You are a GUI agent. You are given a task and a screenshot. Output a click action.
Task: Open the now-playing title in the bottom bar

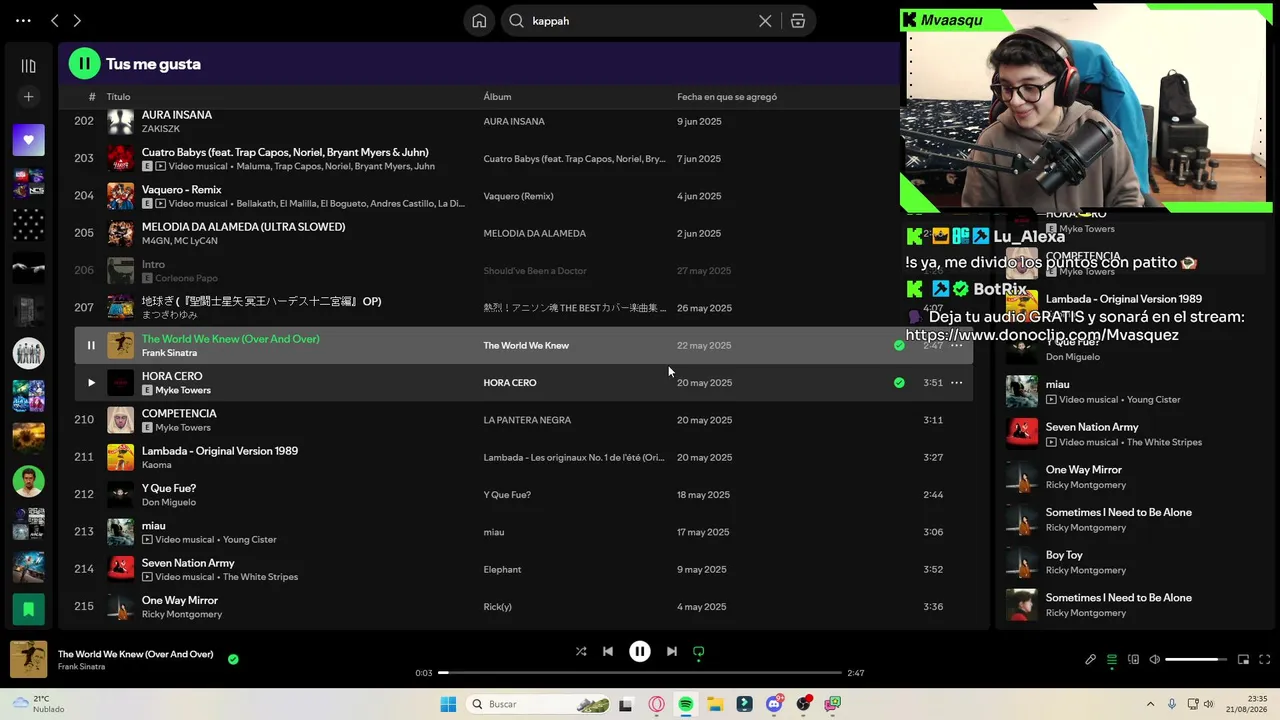tap(135, 654)
